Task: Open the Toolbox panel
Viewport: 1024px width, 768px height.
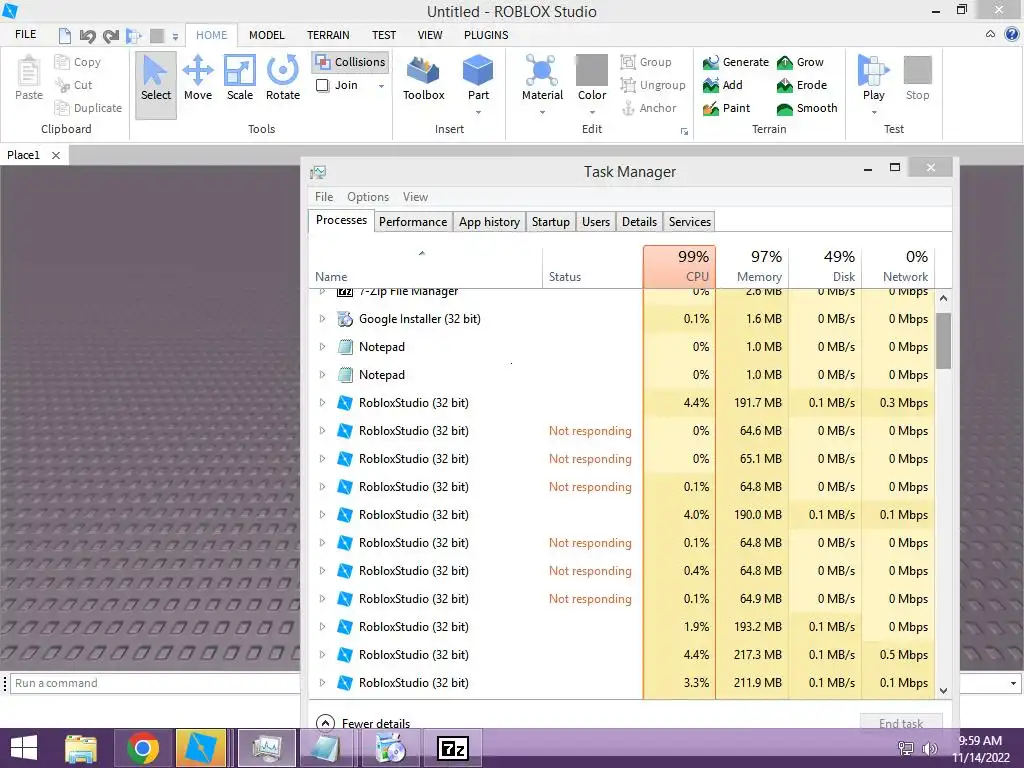Action: coord(423,78)
